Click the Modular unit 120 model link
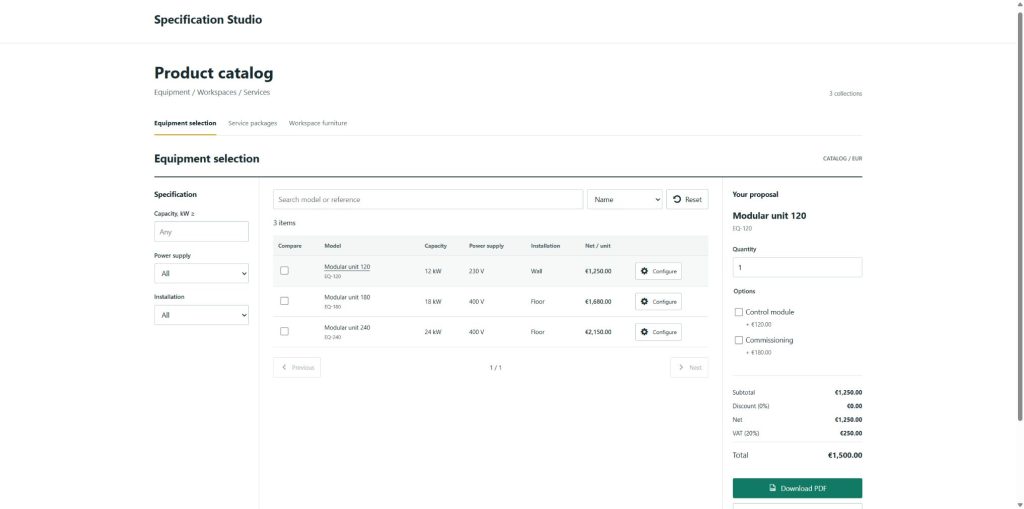The height and width of the screenshot is (509, 1024). (x=347, y=267)
